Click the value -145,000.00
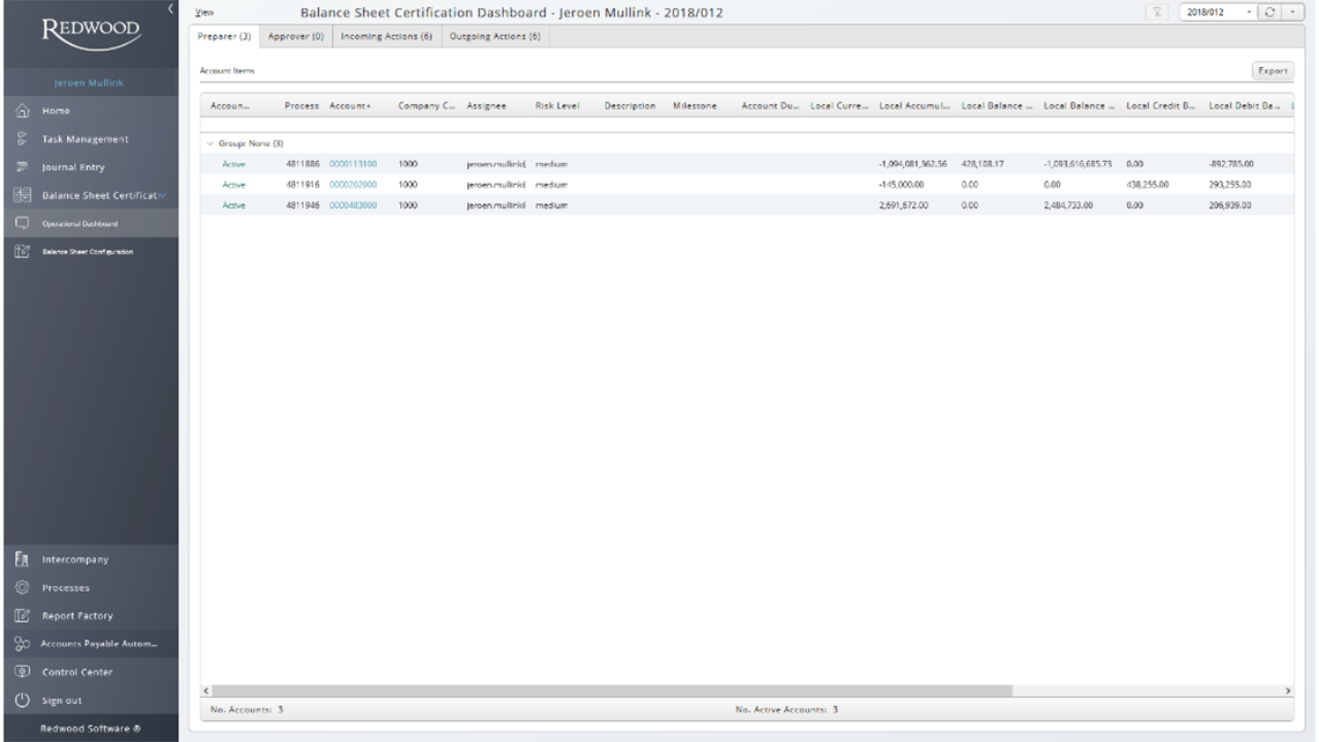1319x742 pixels. coord(903,184)
